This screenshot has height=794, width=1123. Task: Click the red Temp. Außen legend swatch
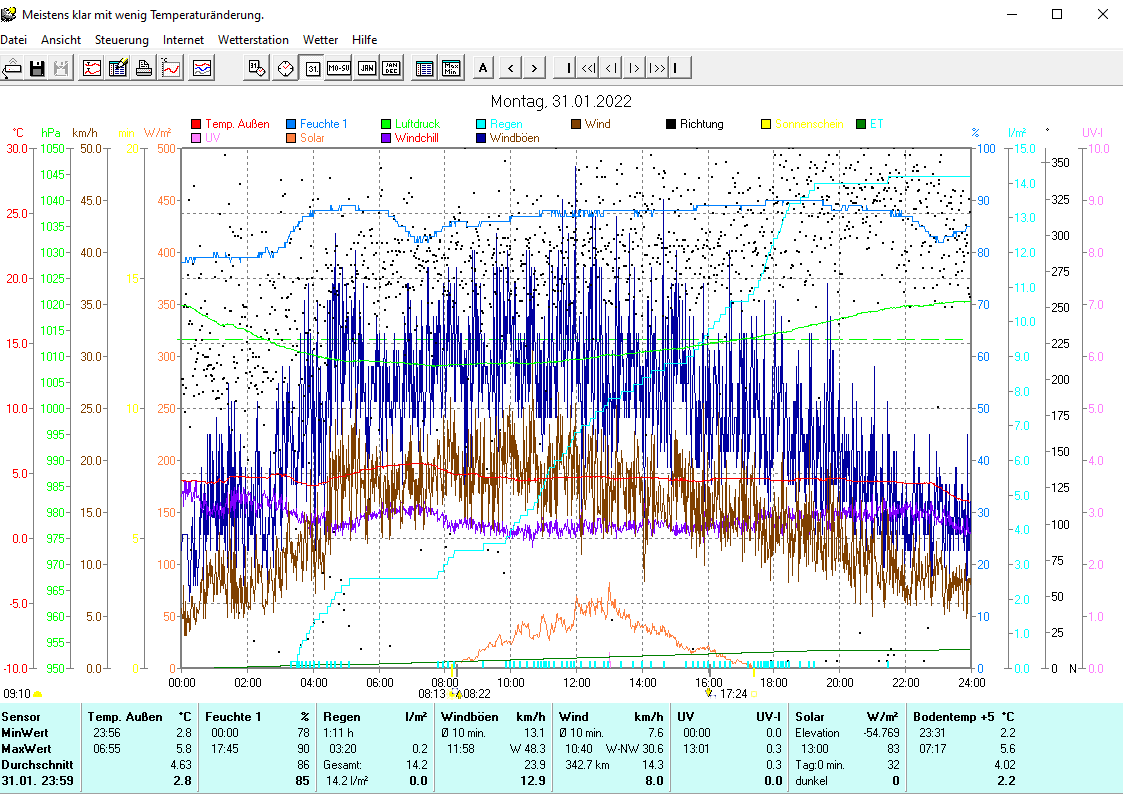pyautogui.click(x=196, y=125)
